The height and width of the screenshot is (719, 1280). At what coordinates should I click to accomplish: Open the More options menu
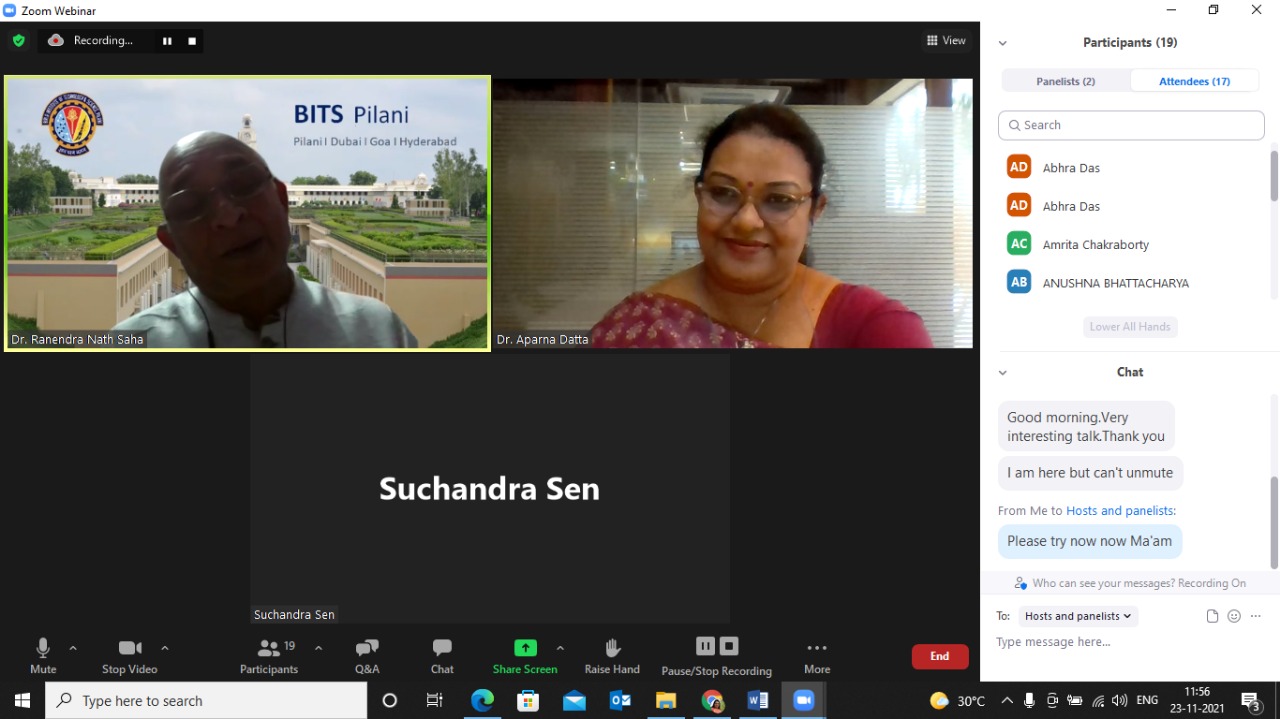pos(817,657)
